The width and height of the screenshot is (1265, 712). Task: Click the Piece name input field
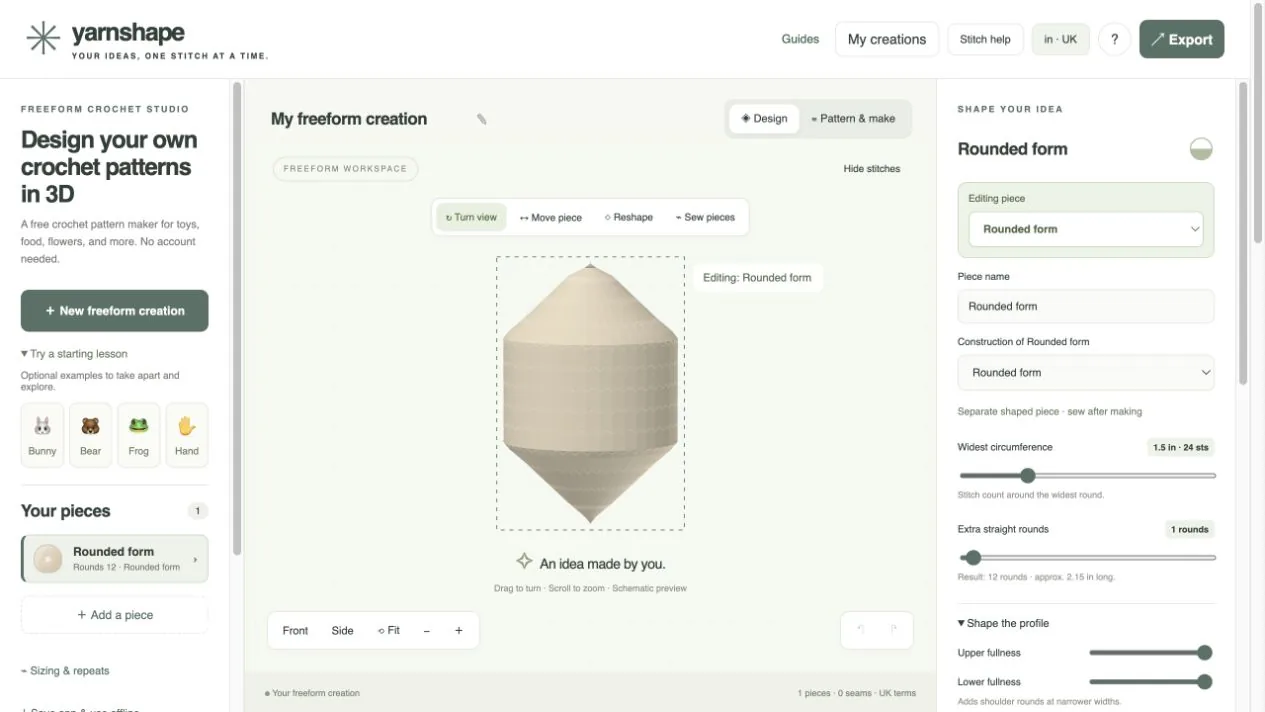click(1086, 307)
